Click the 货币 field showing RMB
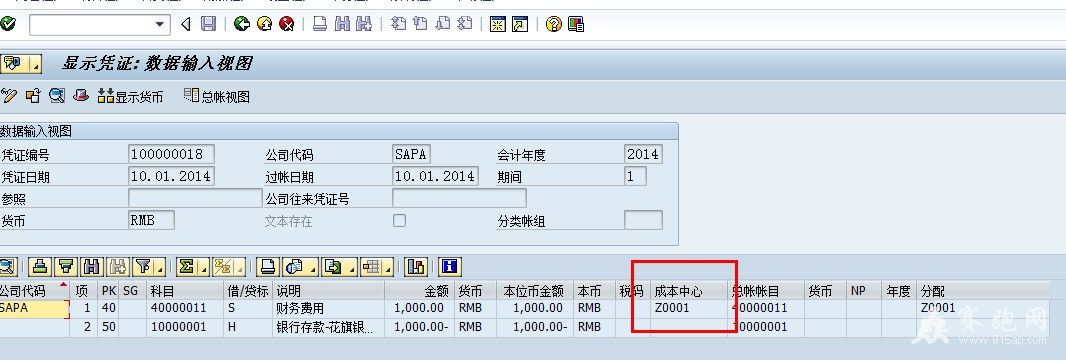Viewport: 1066px width, 360px height. click(x=151, y=220)
